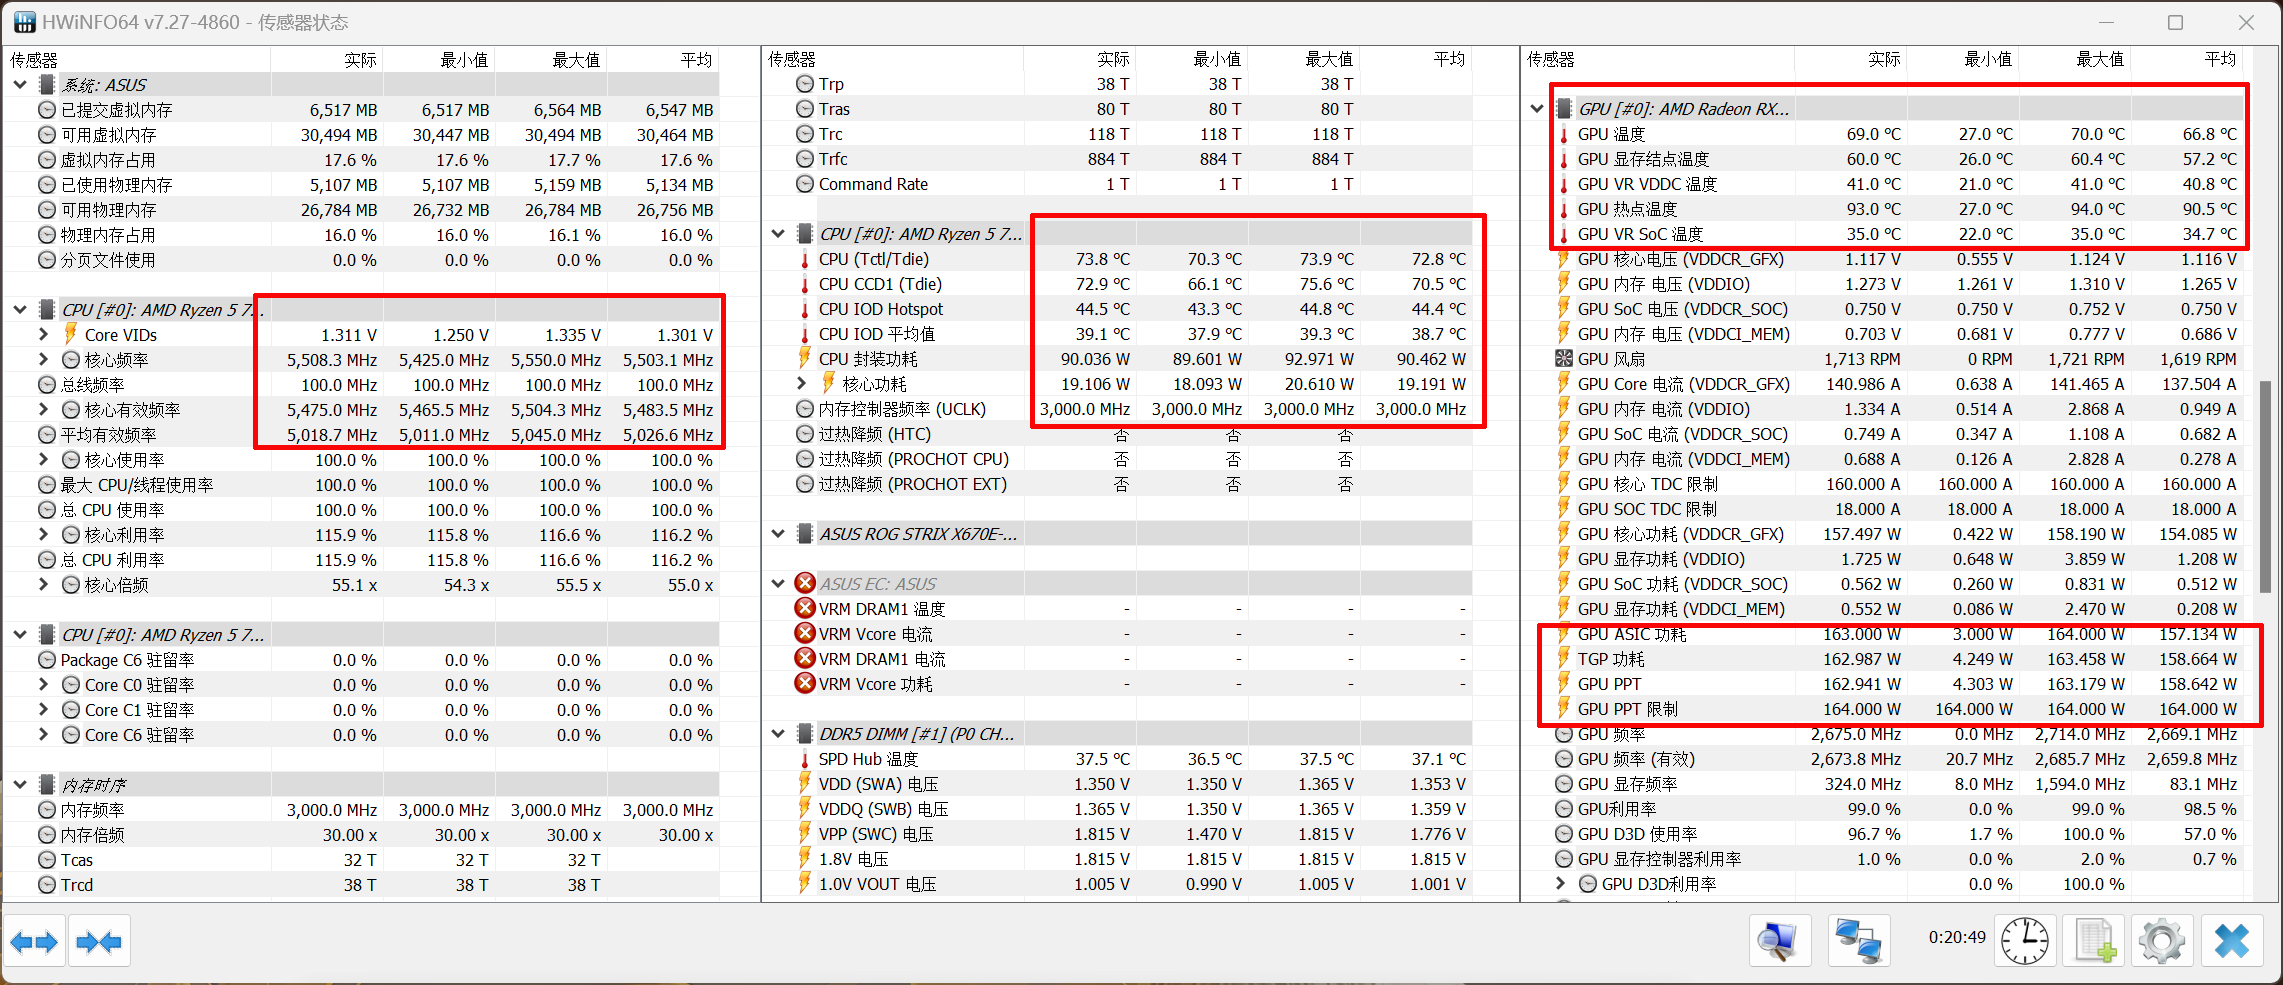Click the red X icon beside VRM Vcore 电流
This screenshot has width=2283, height=985.
[805, 633]
